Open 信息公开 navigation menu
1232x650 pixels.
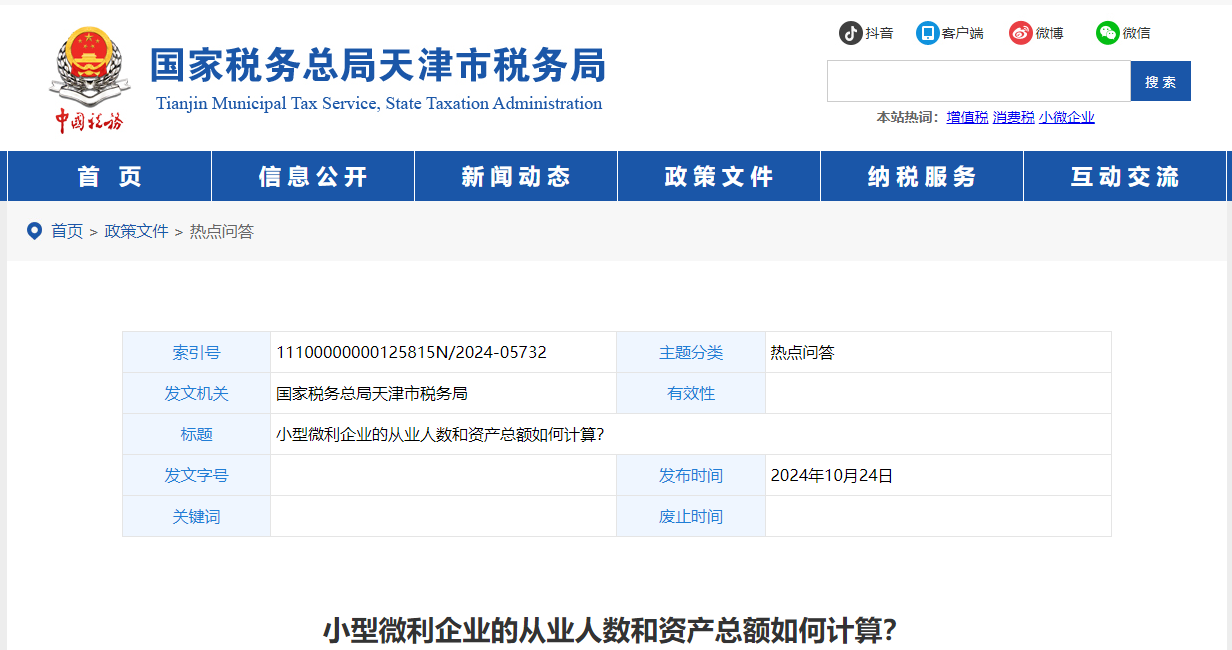point(313,177)
